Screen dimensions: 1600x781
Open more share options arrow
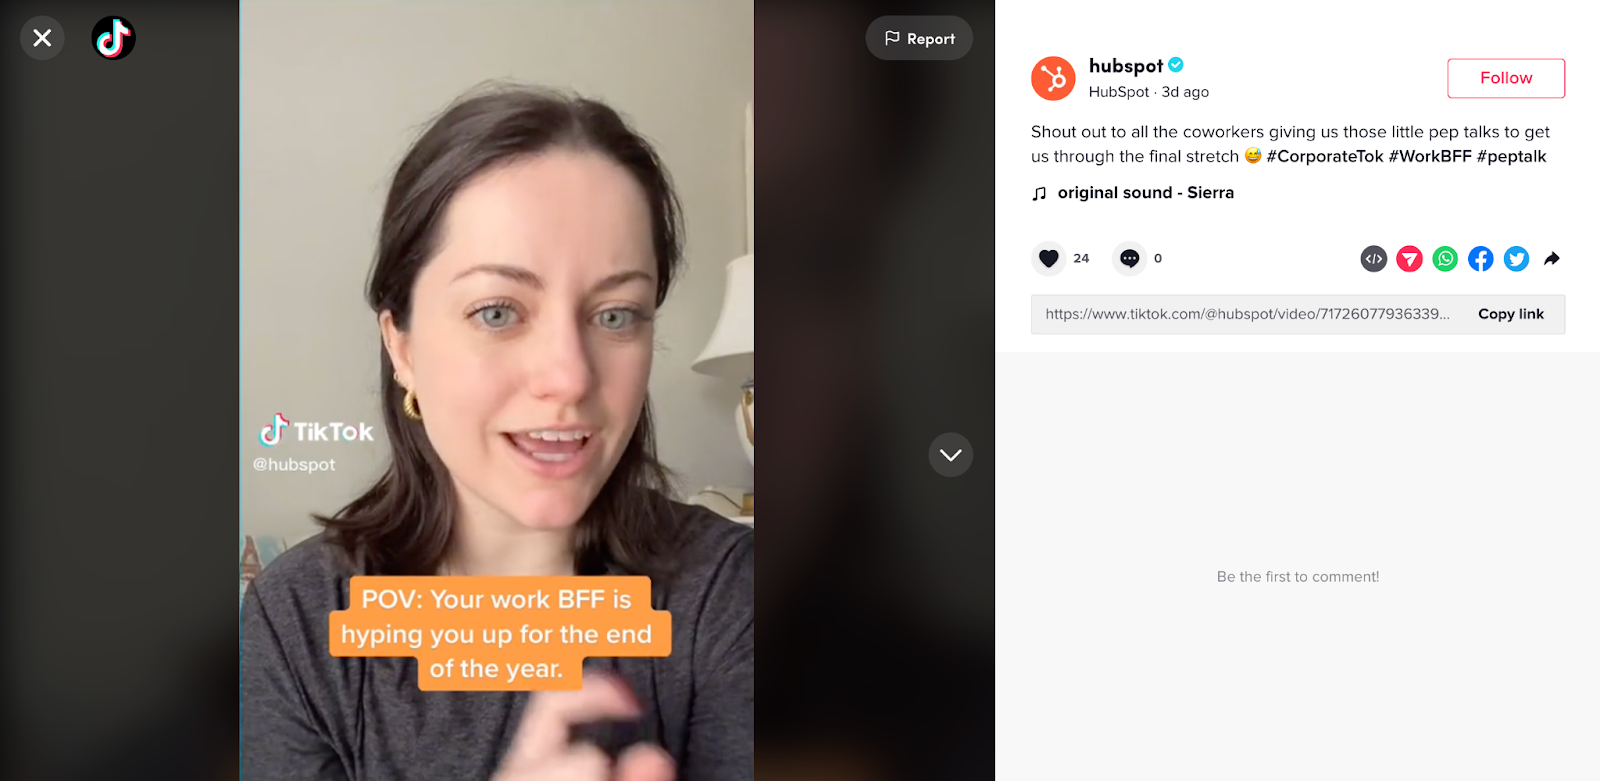coord(1552,259)
